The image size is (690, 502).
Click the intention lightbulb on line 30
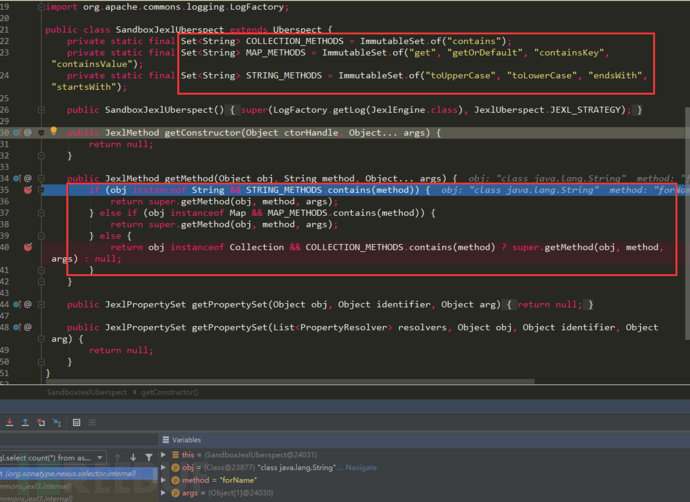54,131
